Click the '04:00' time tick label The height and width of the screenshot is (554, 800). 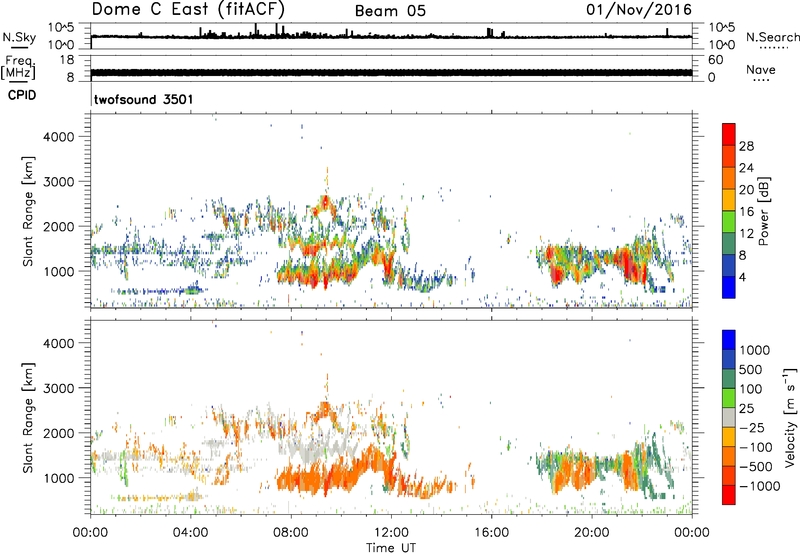191,533
